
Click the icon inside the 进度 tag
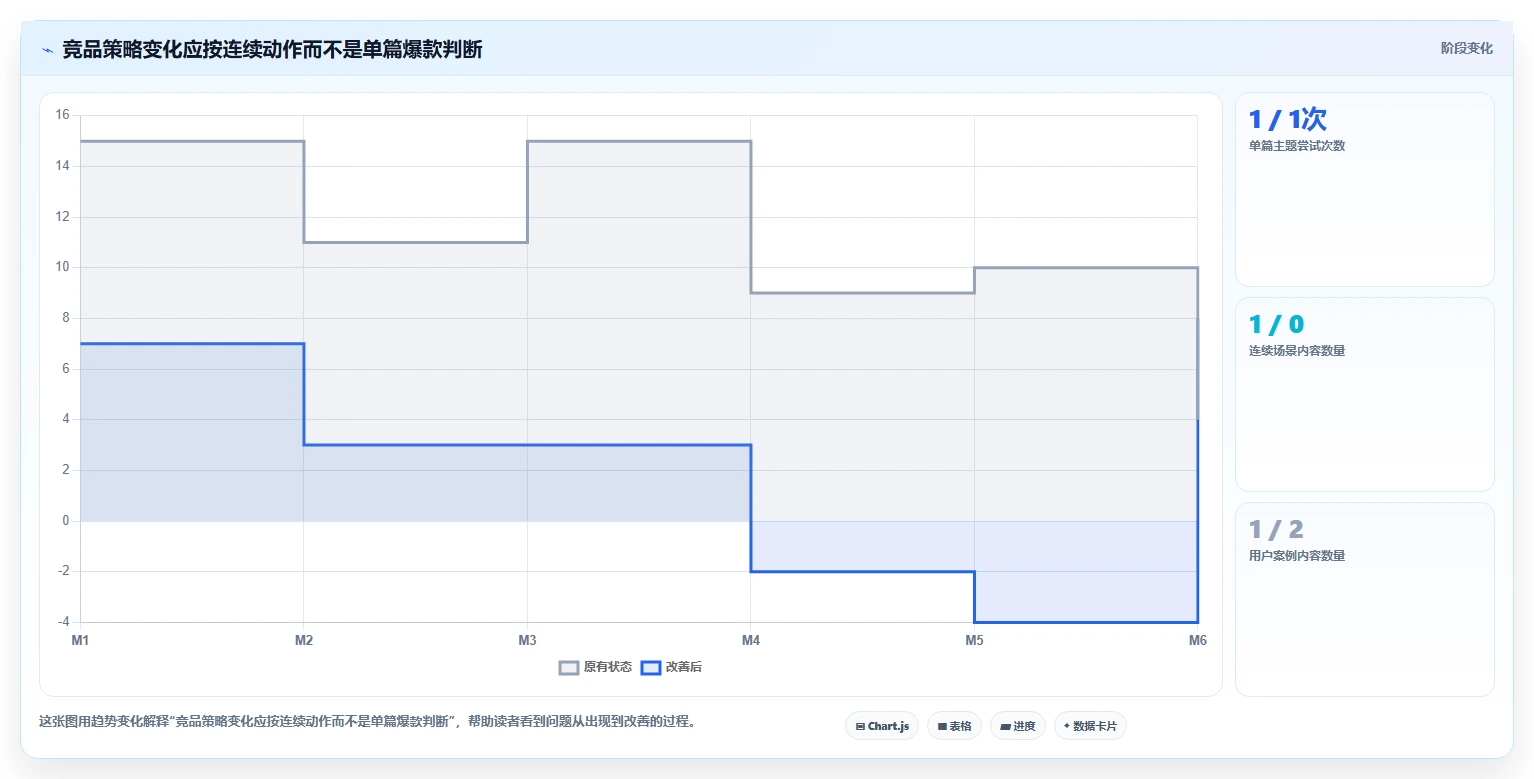point(1006,727)
